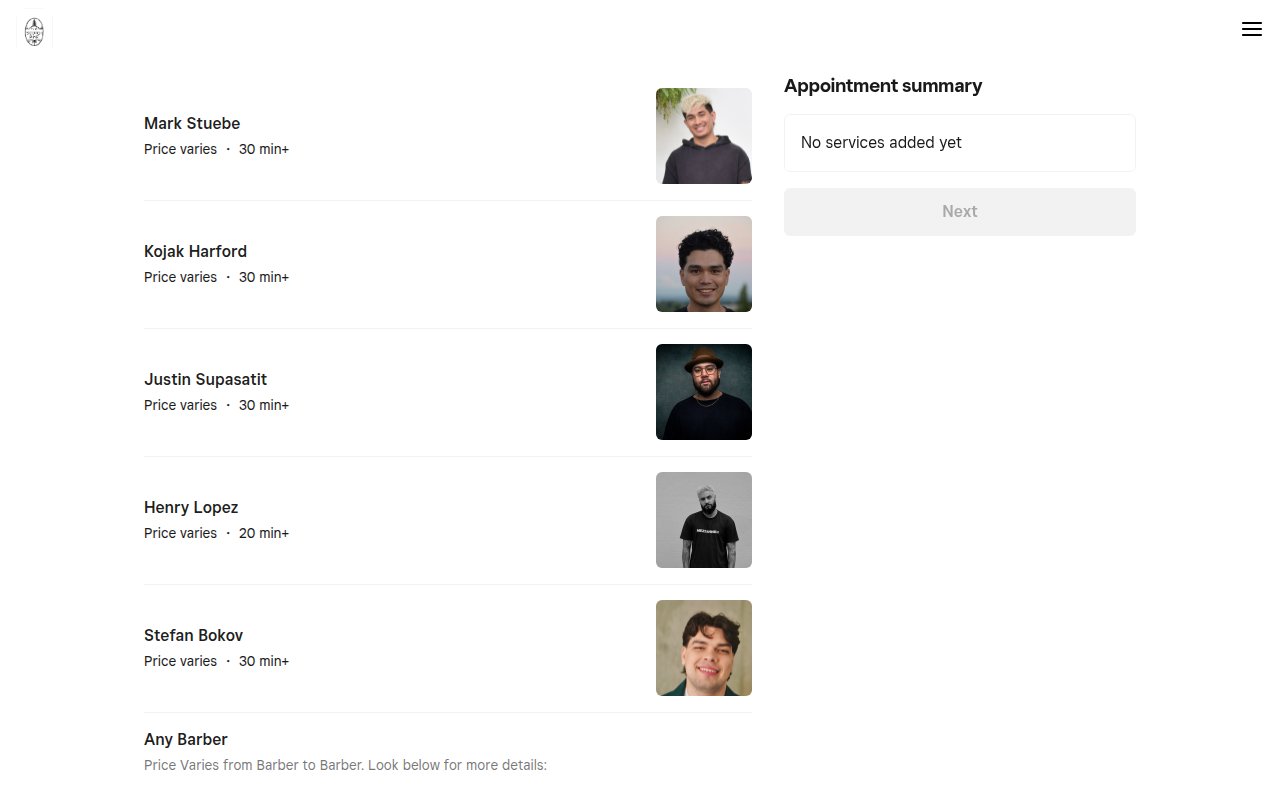Click the Appointment summary heading
This screenshot has height=800, width=1280.
[x=883, y=86]
